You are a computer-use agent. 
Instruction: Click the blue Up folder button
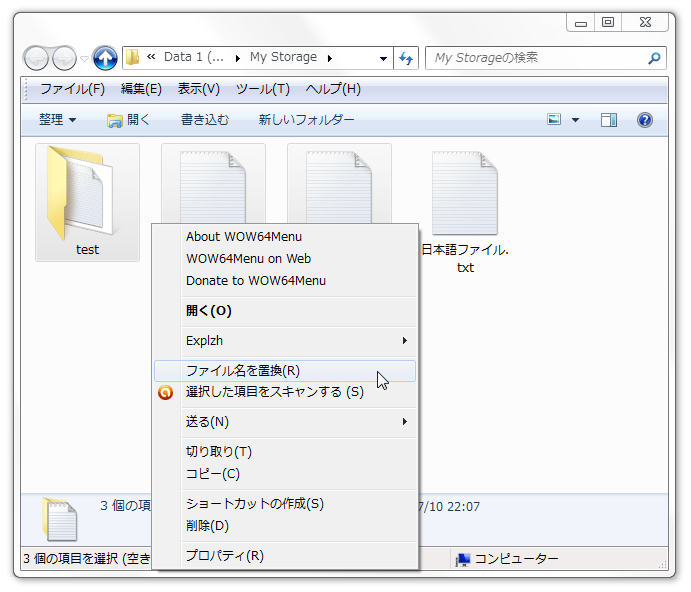105,58
